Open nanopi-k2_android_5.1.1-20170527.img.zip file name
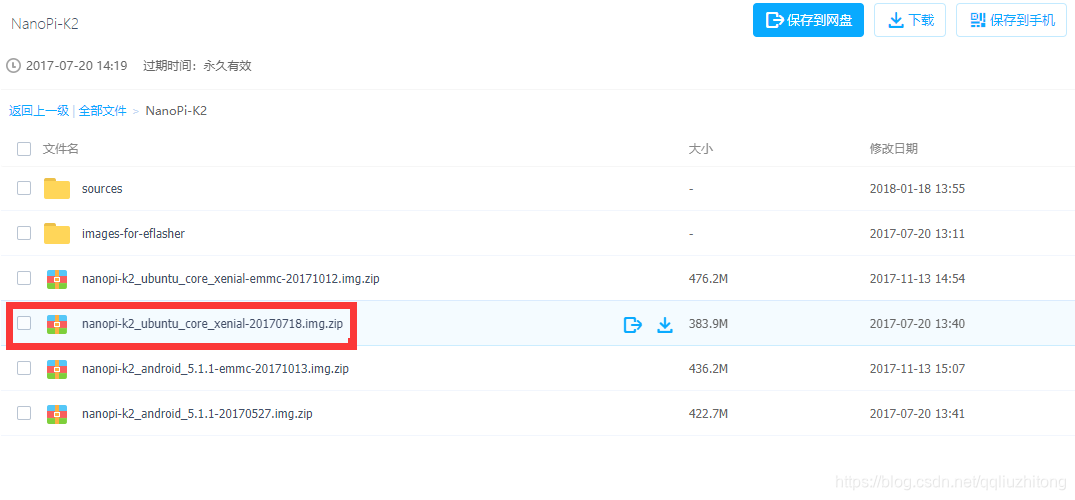The width and height of the screenshot is (1075, 500). 197,414
